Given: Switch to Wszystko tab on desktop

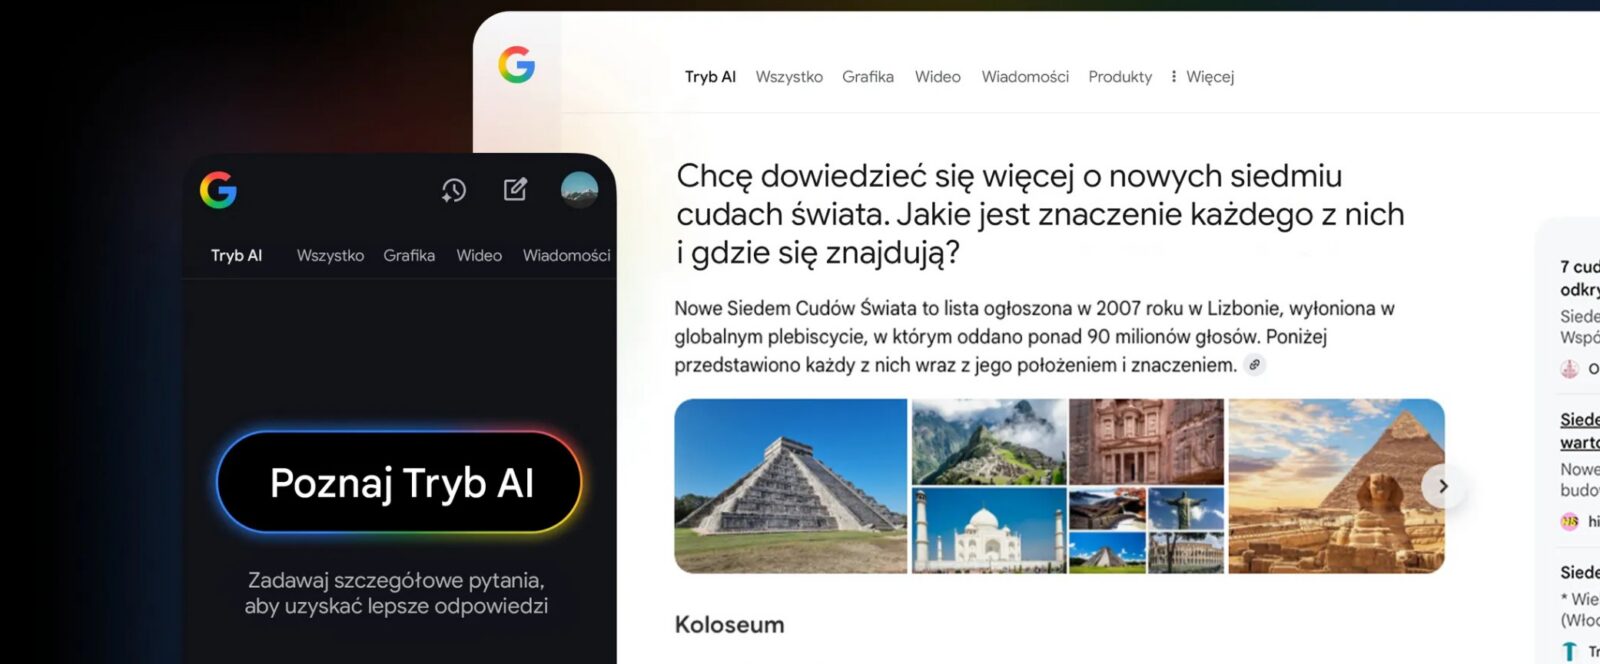Looking at the screenshot, I should [789, 77].
